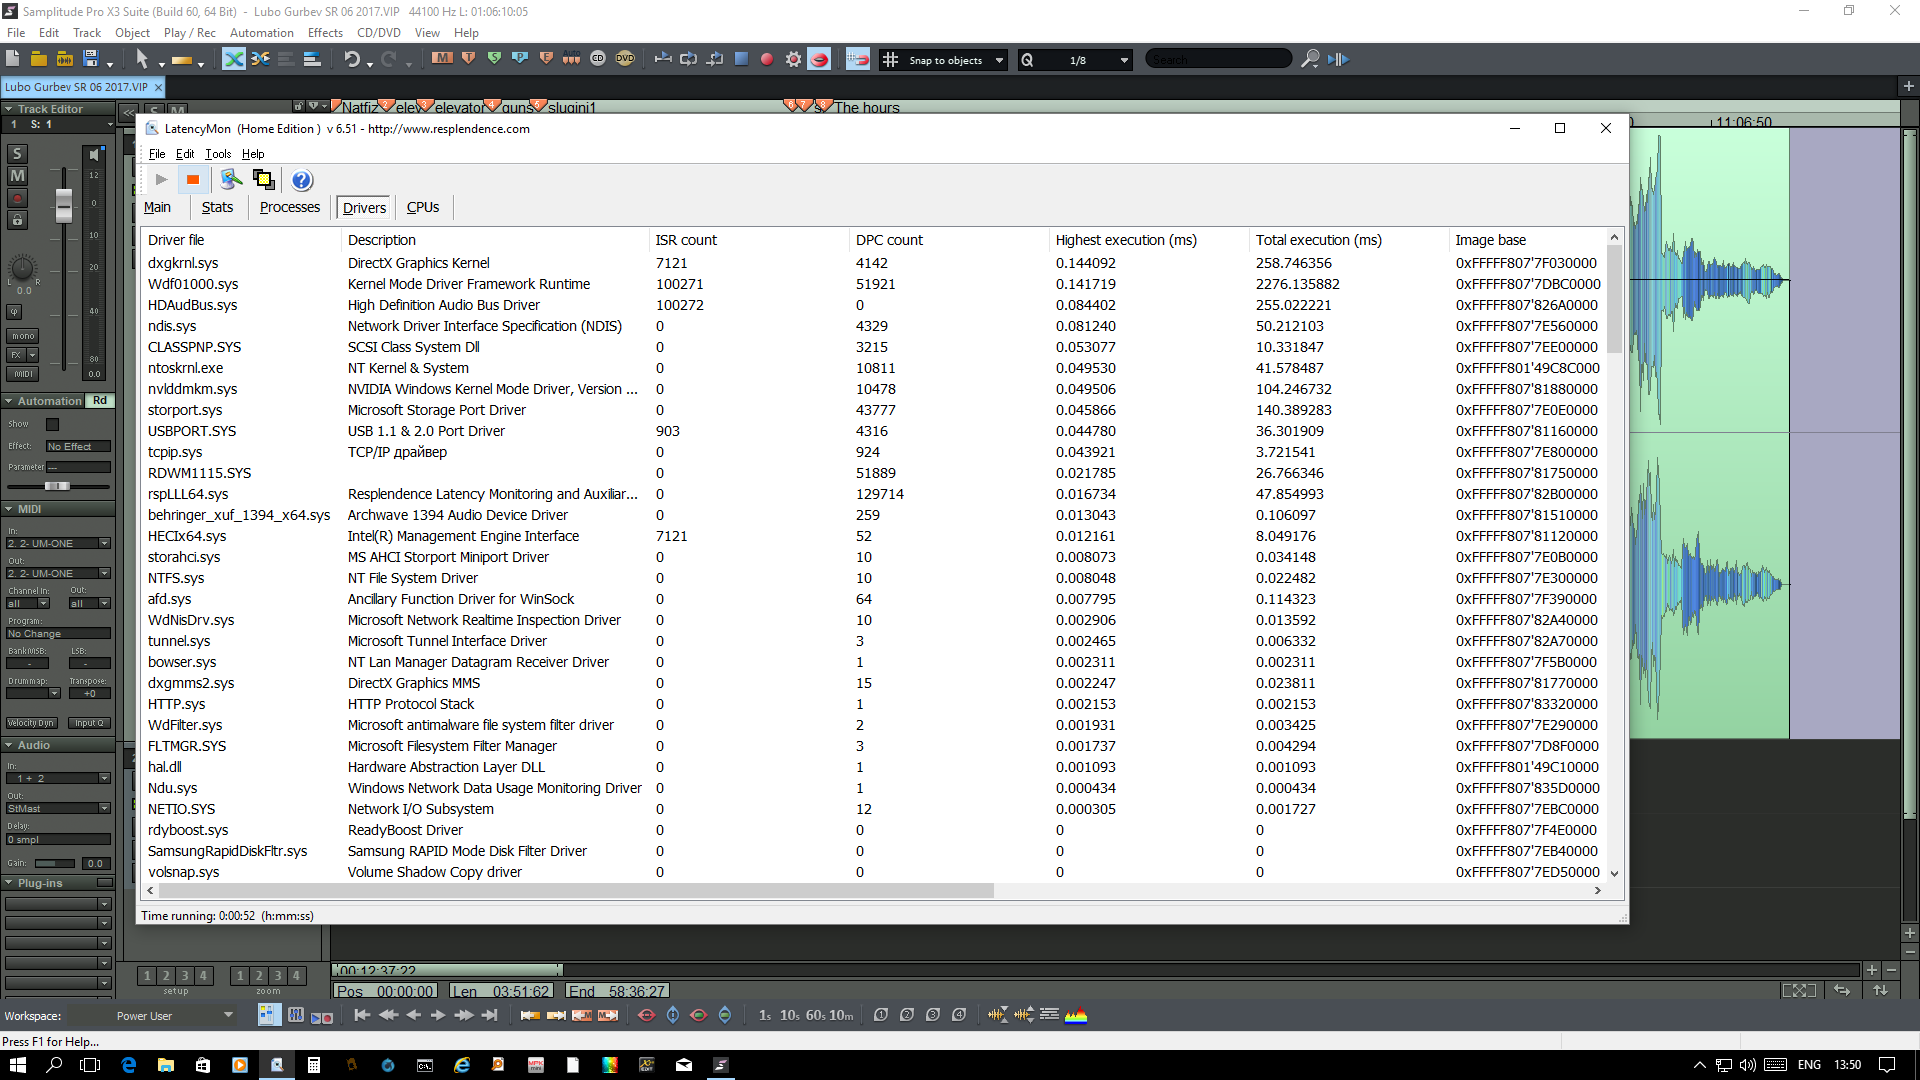The image size is (1920, 1080).
Task: Sort by the DPC count column header
Action: (889, 240)
